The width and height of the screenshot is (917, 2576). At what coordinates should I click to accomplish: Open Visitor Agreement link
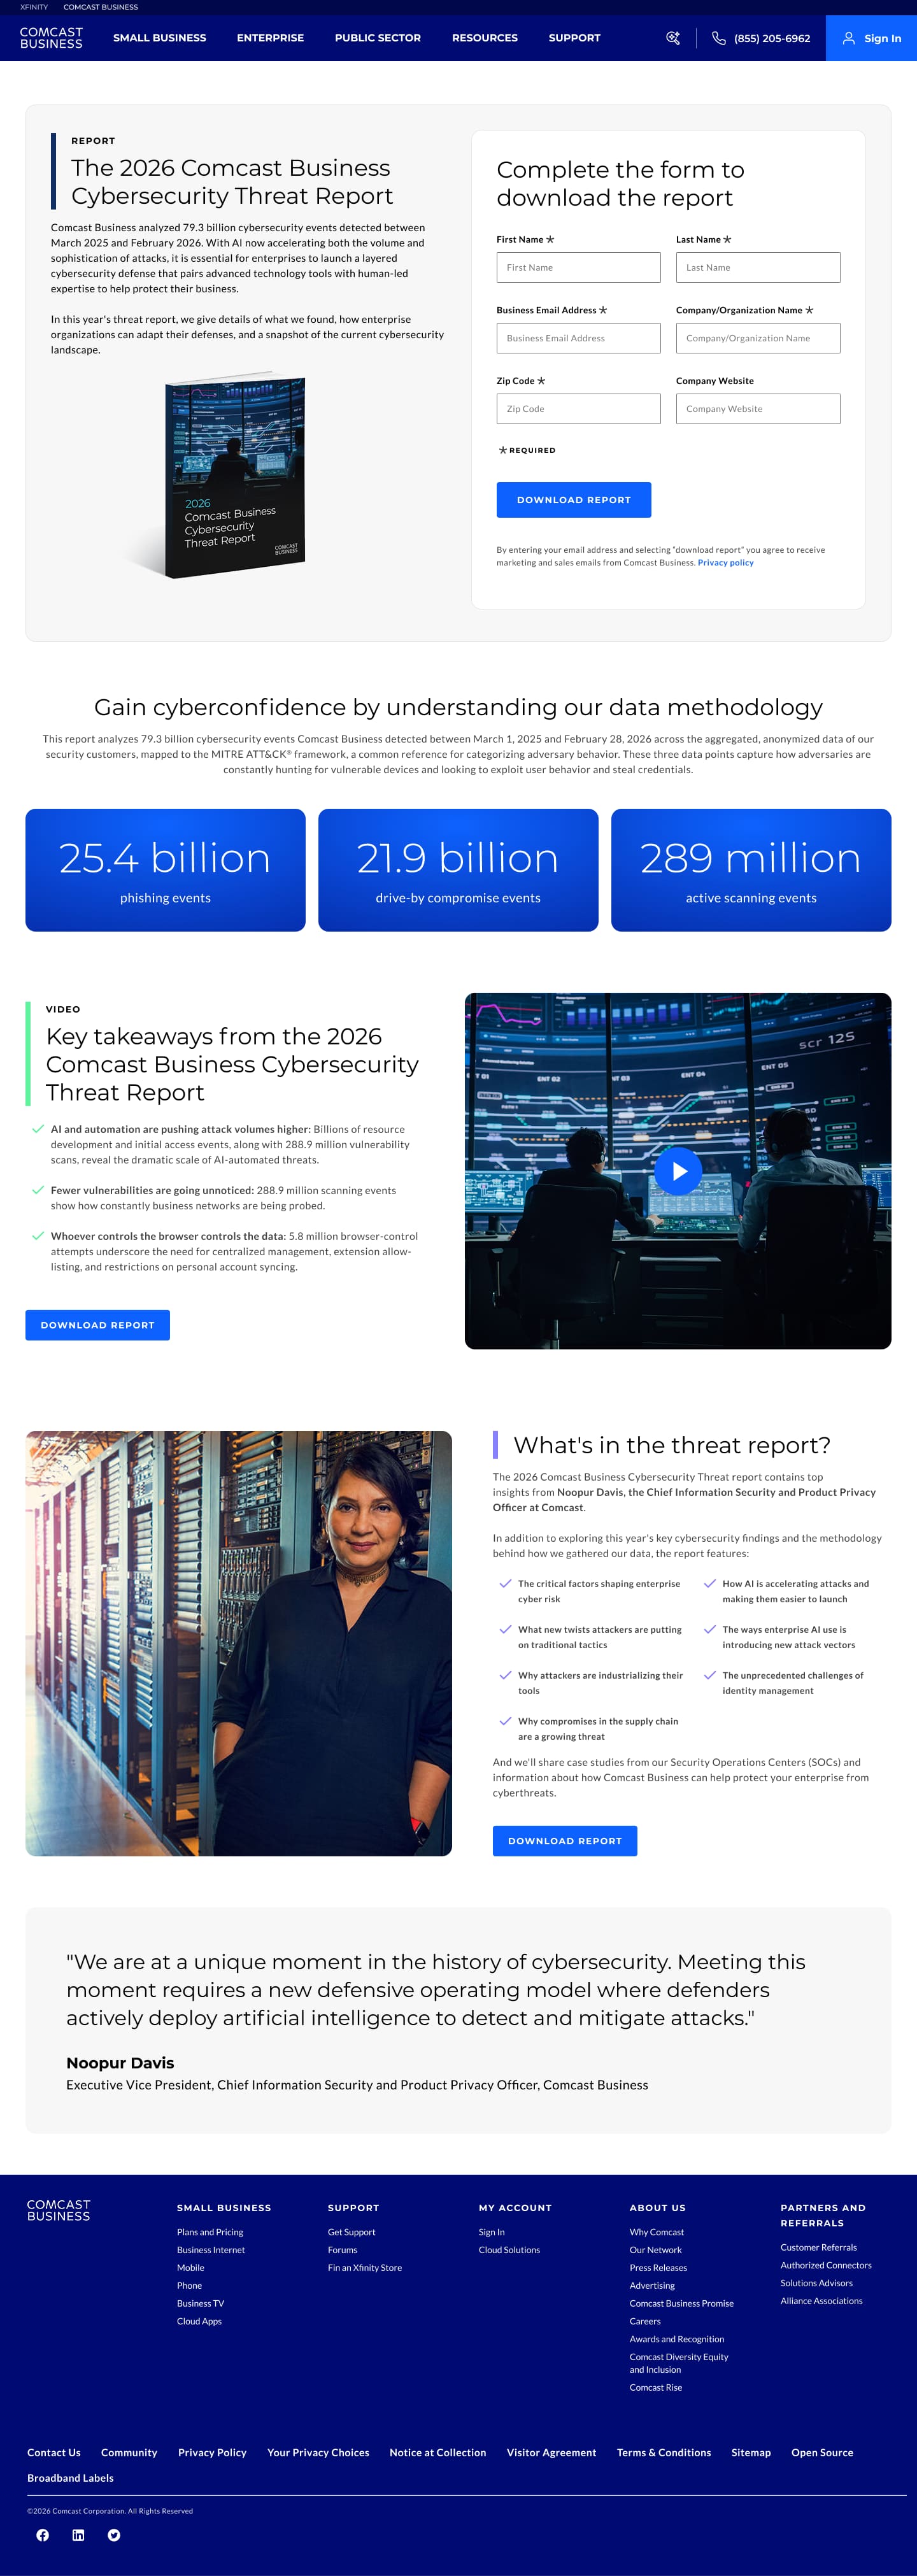click(x=552, y=2452)
